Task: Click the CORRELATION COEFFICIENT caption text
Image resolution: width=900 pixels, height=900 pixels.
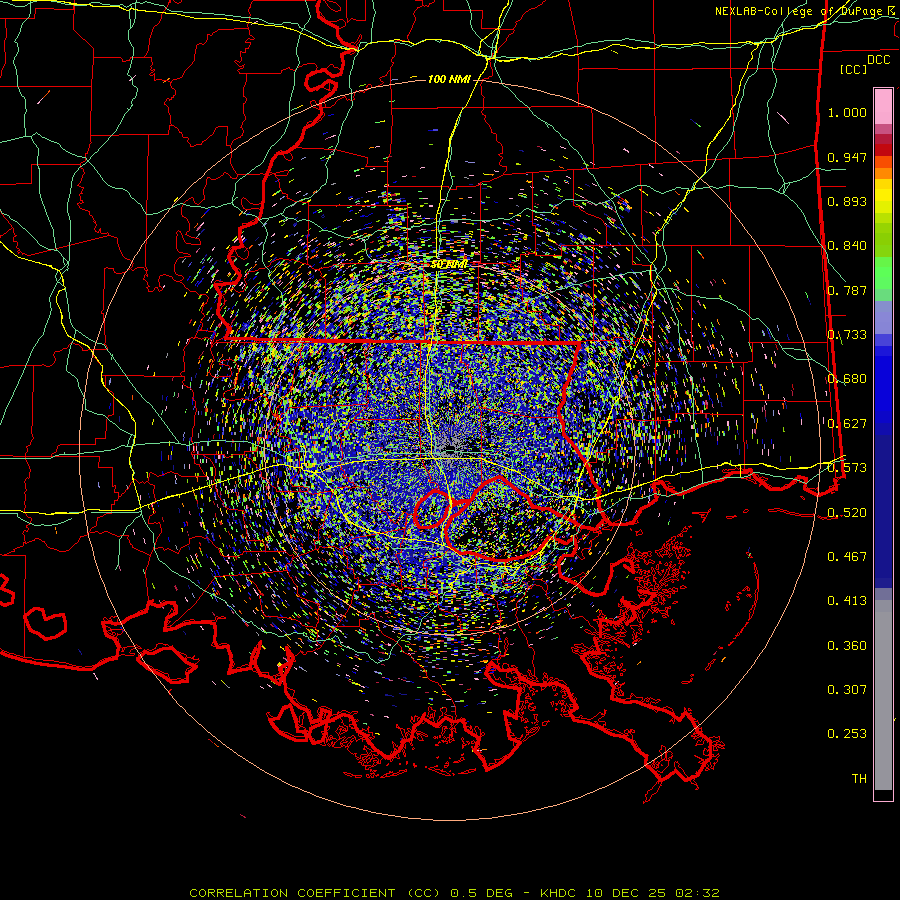Action: [292, 893]
